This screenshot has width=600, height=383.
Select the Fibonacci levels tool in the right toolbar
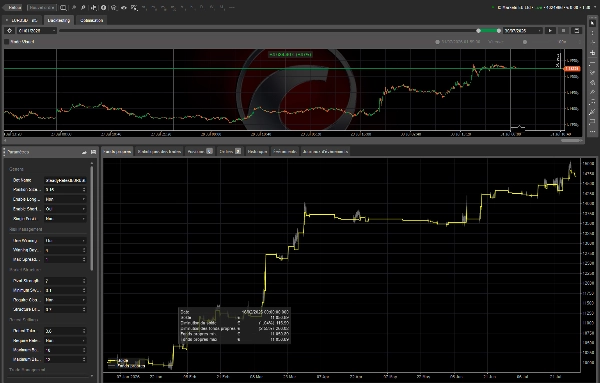pos(592,102)
